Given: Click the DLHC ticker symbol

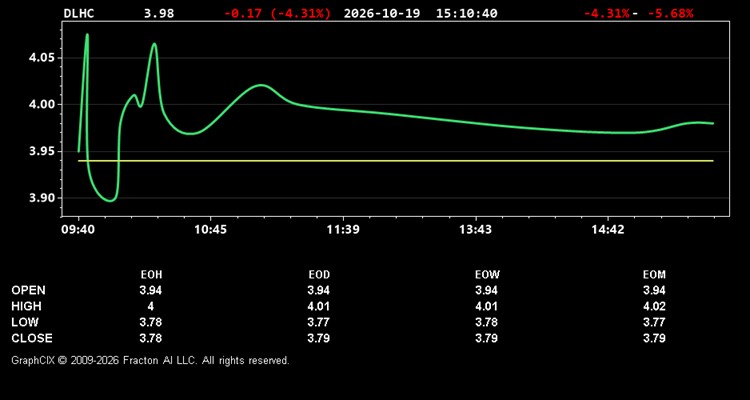Looking at the screenshot, I should coord(79,13).
